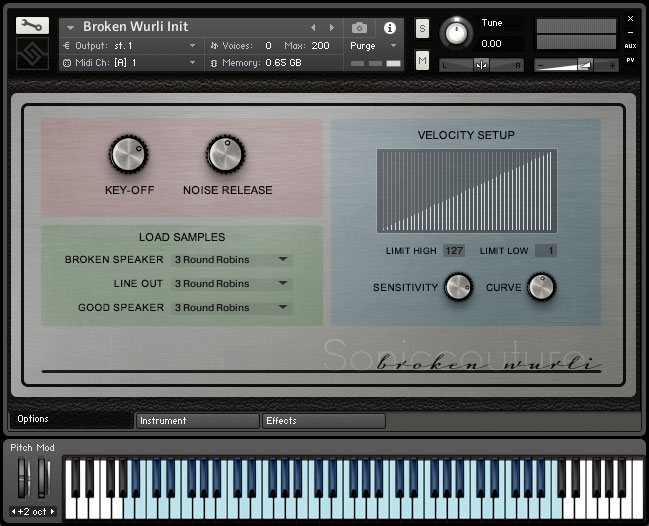The width and height of the screenshot is (649, 526).
Task: Switch to the Instrument tab
Action: click(x=197, y=421)
